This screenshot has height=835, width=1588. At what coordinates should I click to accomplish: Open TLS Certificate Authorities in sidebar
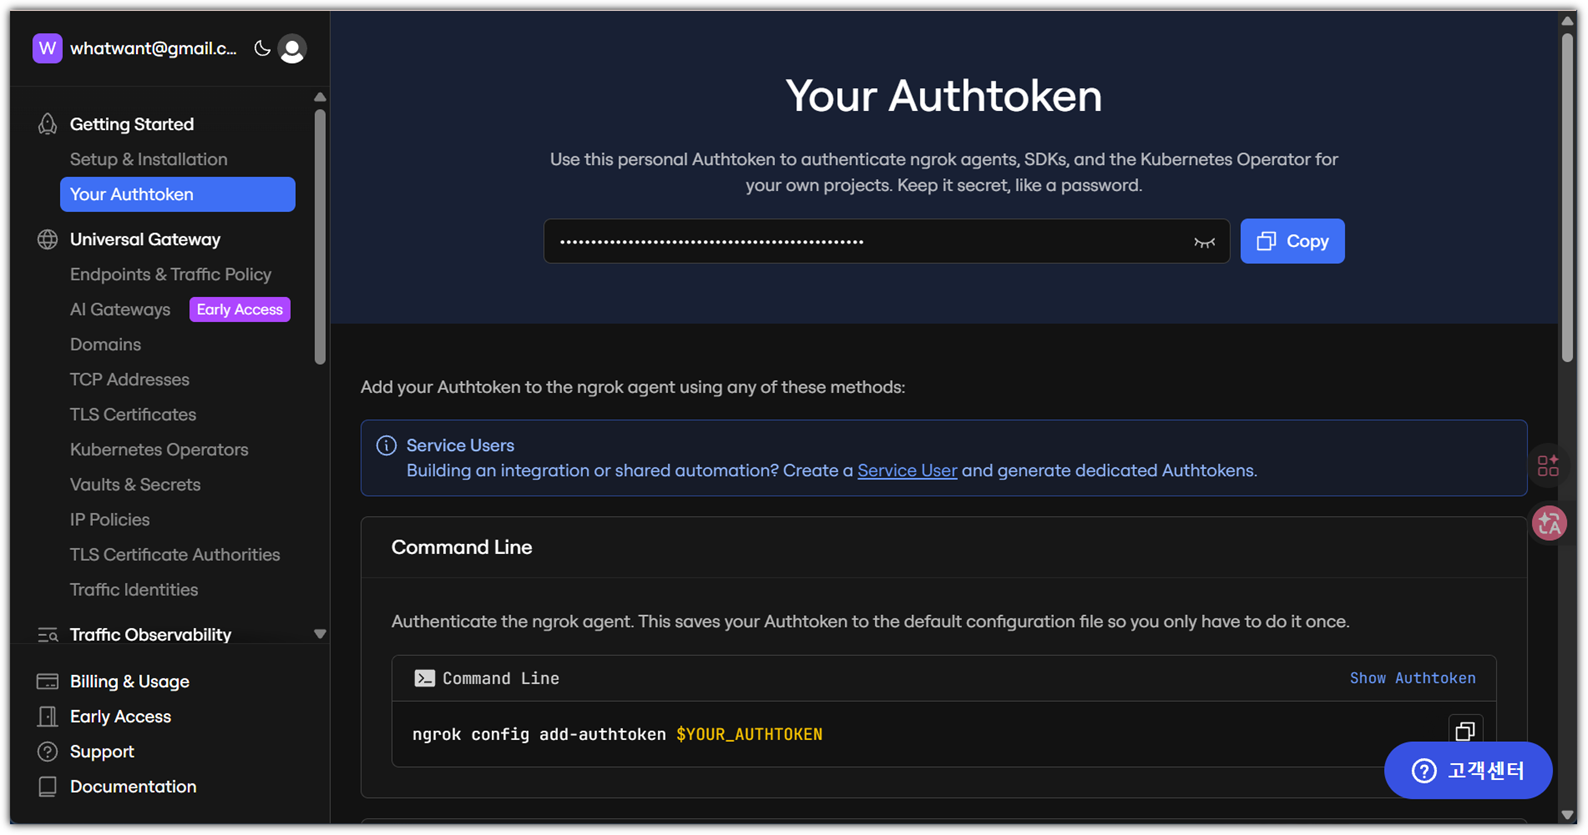tap(175, 554)
